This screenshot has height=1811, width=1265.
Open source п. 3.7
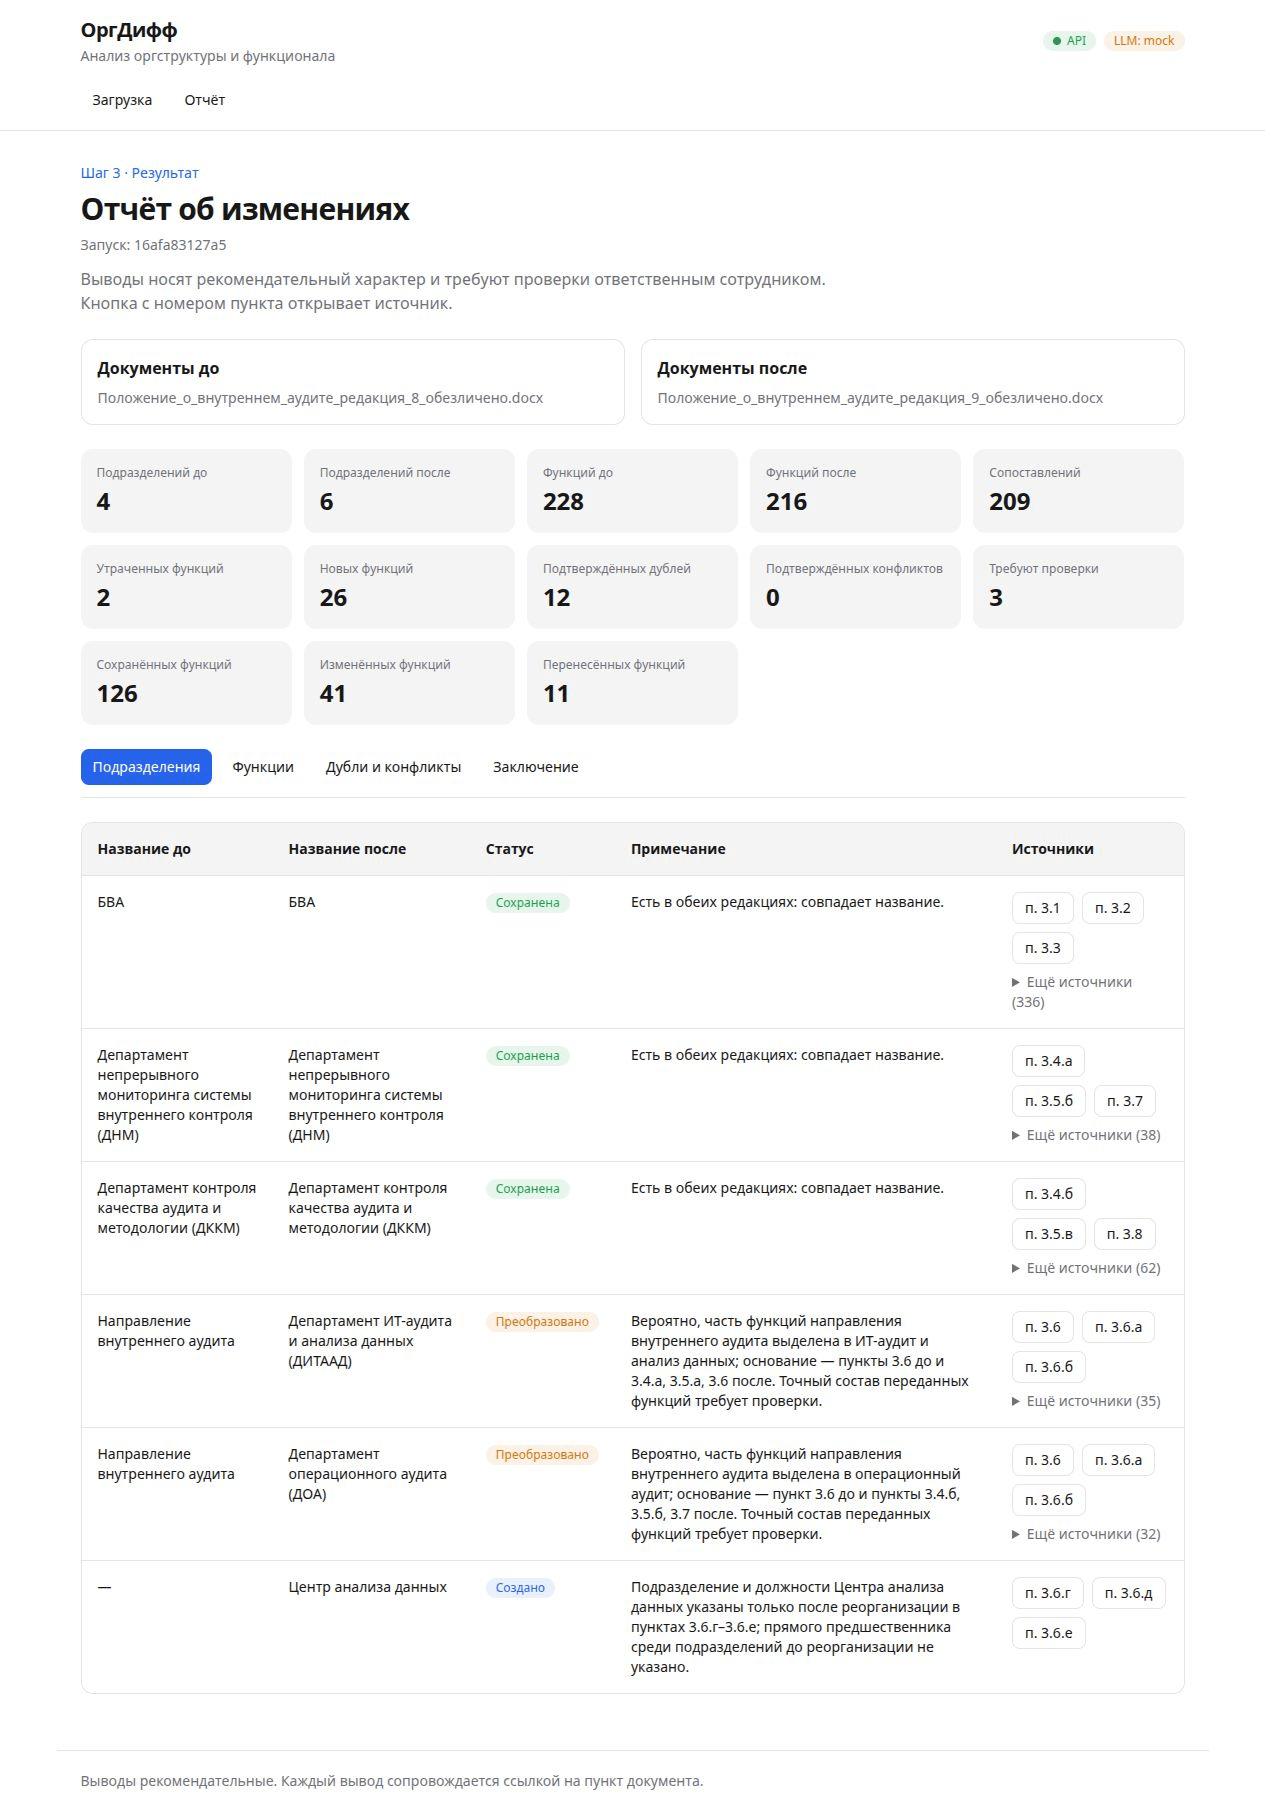(x=1125, y=1101)
